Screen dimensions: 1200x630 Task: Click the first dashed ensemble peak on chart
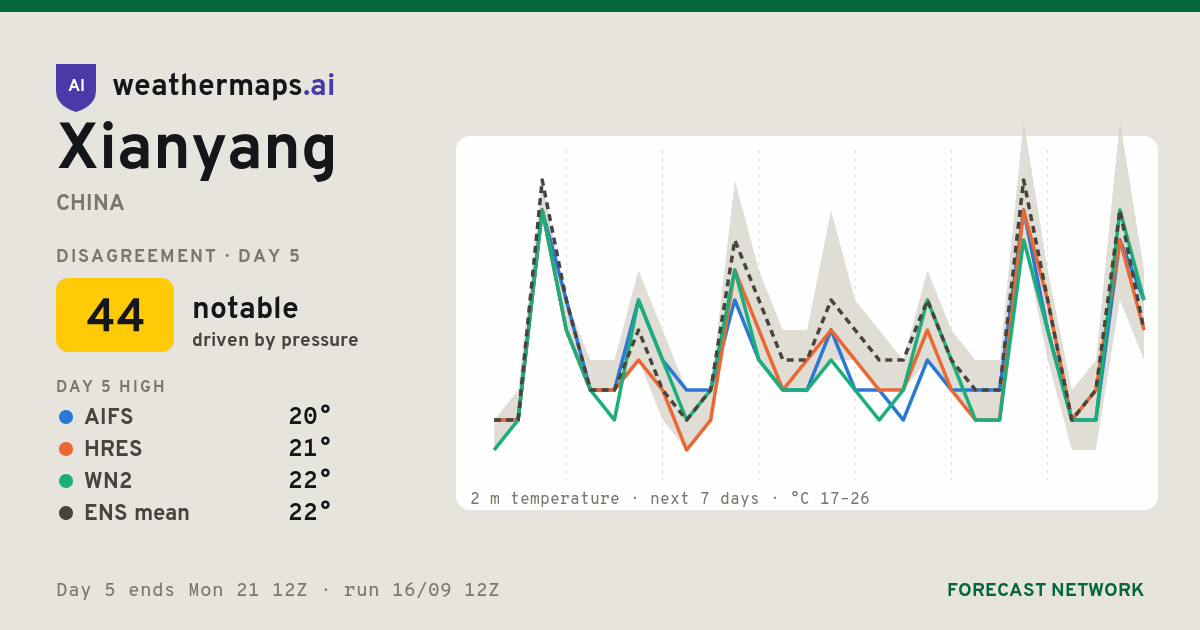(542, 180)
